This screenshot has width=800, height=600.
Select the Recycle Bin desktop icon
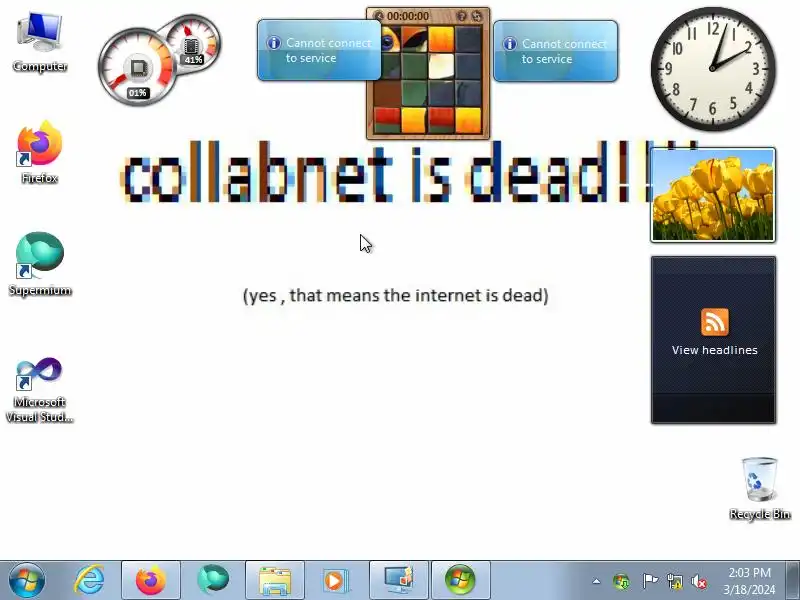760,489
